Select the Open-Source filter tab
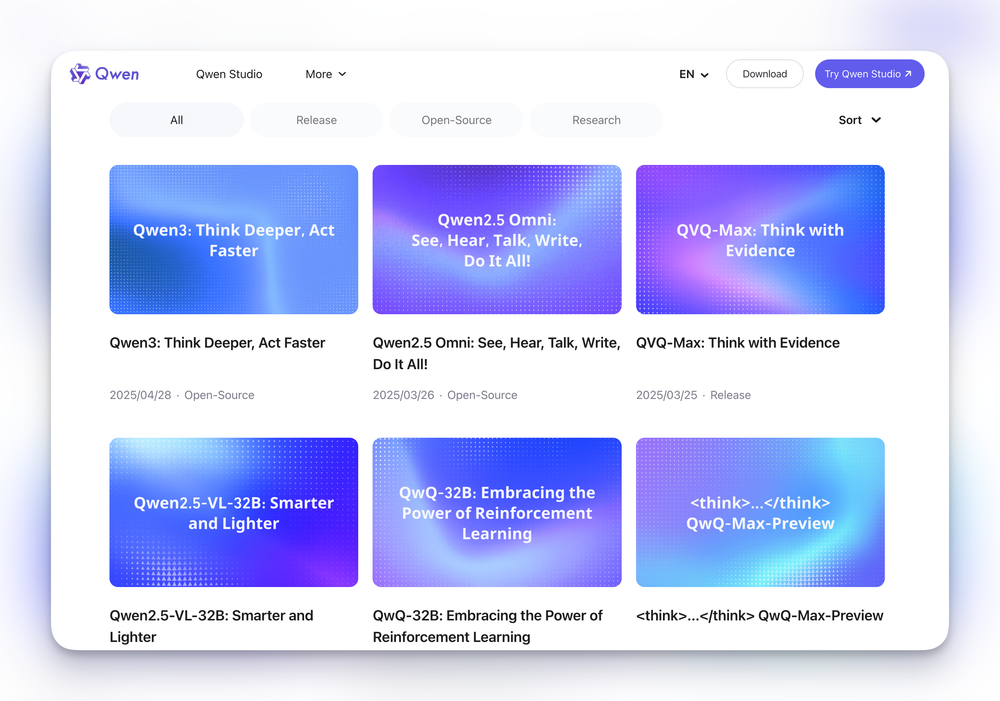Screen dimensions: 1000x701 (457, 120)
